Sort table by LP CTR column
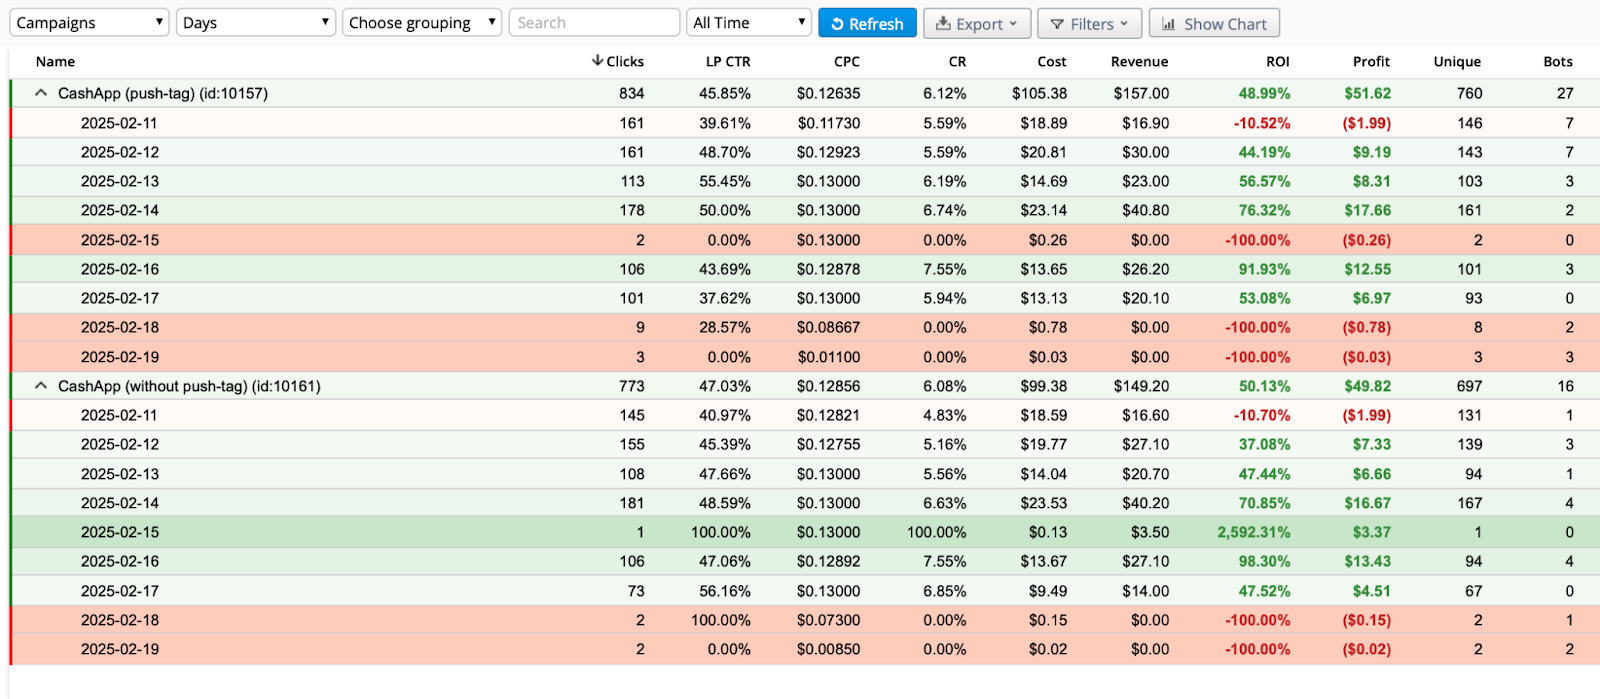Viewport: 1600px width, 699px height. pyautogui.click(x=728, y=61)
